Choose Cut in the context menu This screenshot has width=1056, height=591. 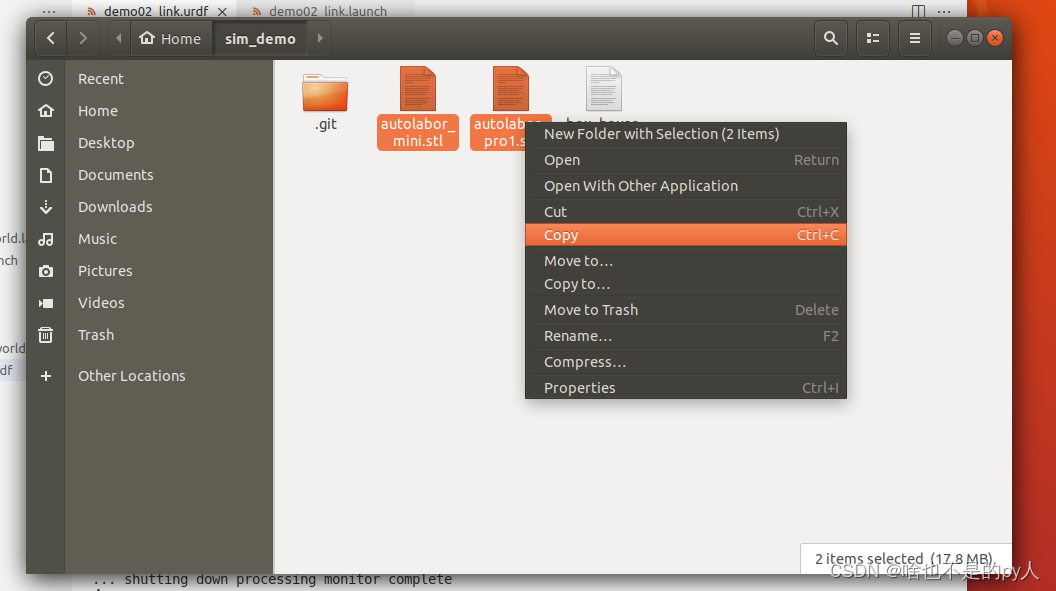point(686,212)
